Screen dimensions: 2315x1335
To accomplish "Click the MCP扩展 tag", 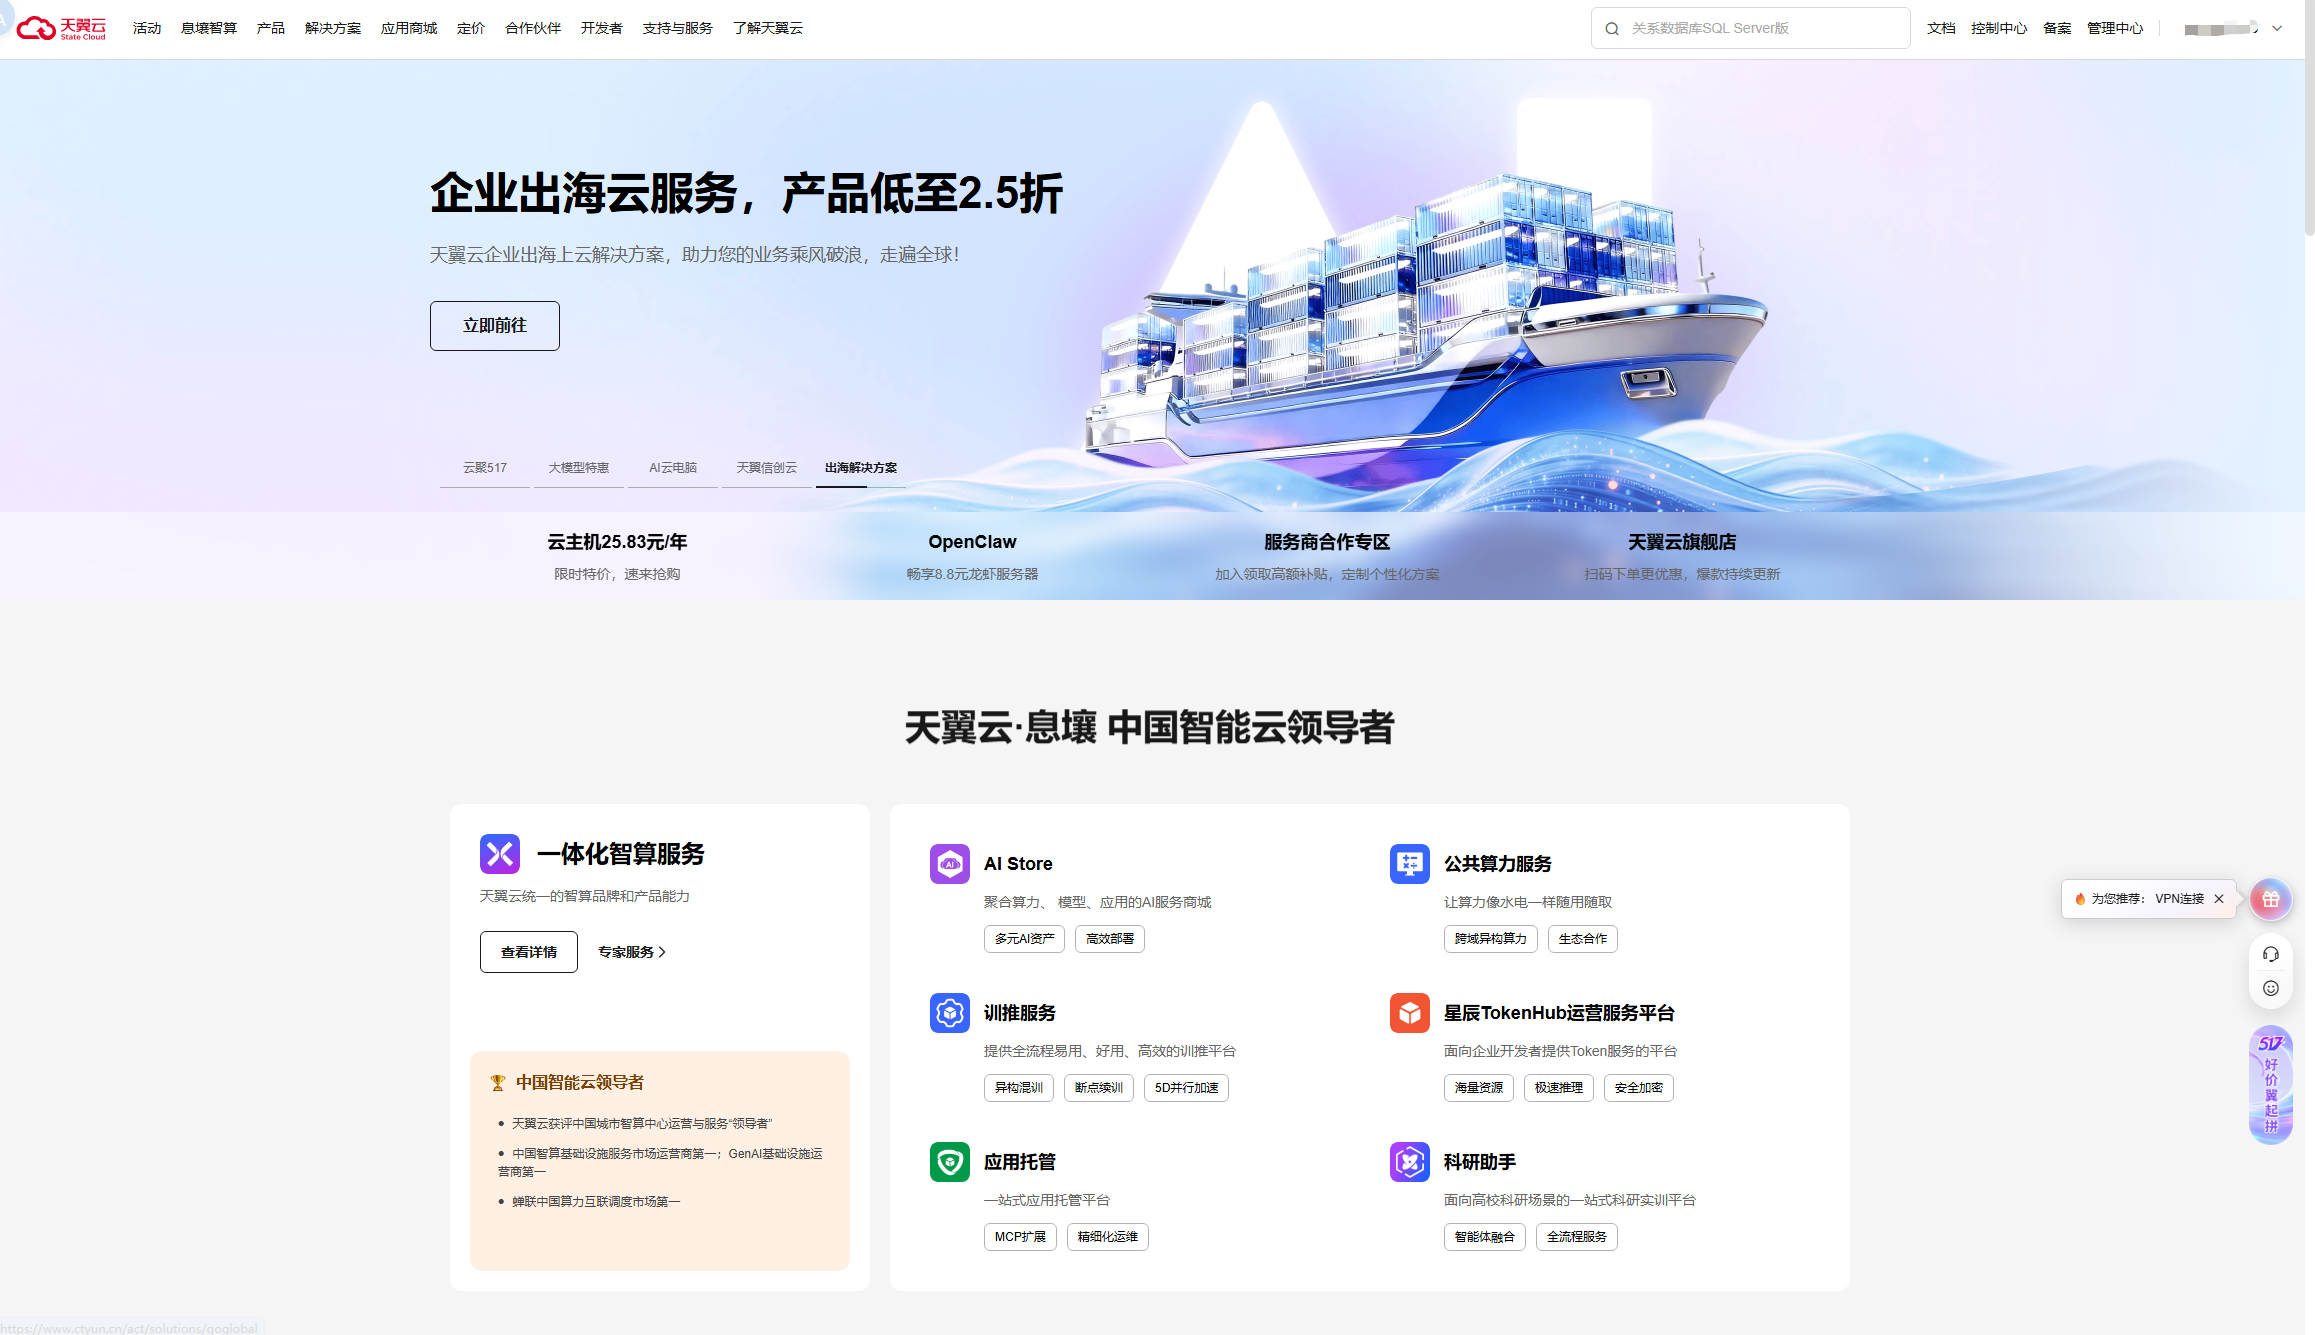I will pyautogui.click(x=1020, y=1237).
